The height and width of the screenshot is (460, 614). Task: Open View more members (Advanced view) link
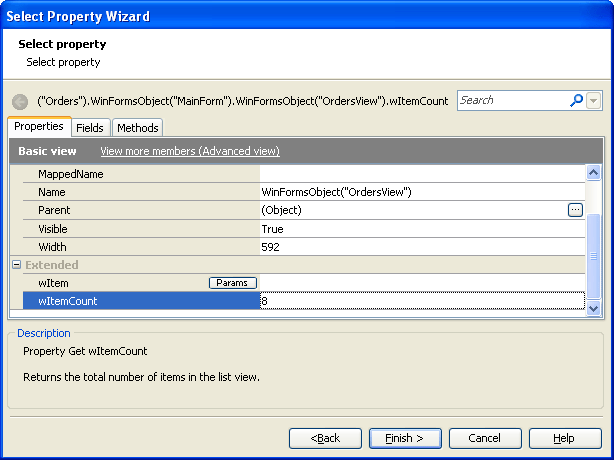[x=190, y=151]
